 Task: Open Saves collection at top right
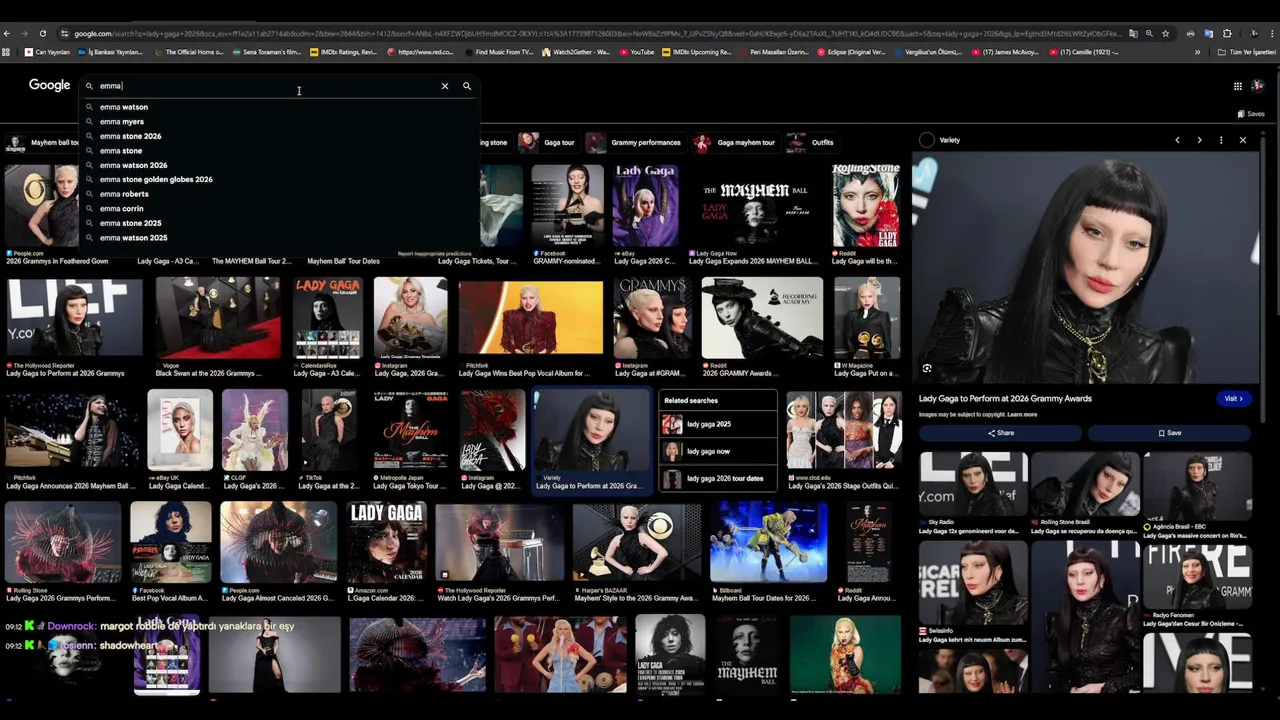(x=1251, y=114)
